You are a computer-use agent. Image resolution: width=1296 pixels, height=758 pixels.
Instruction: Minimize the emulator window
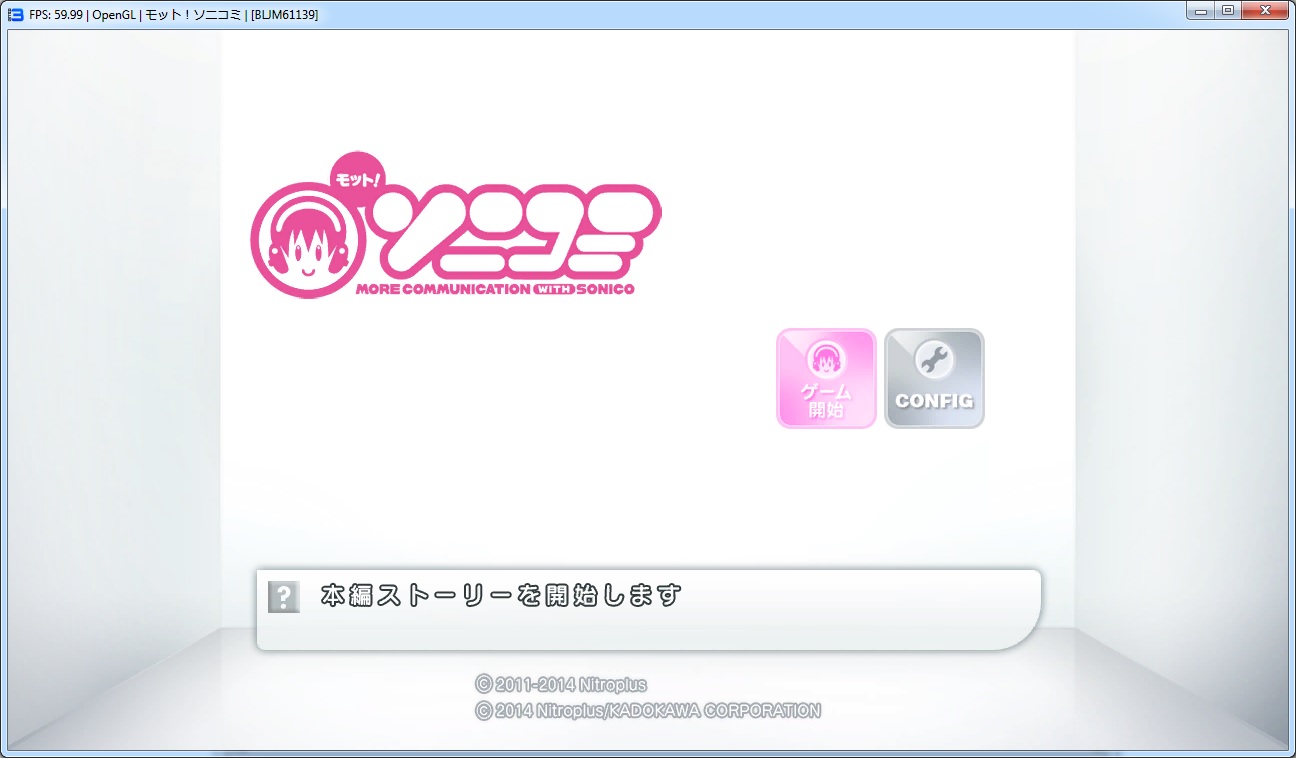[x=1201, y=11]
